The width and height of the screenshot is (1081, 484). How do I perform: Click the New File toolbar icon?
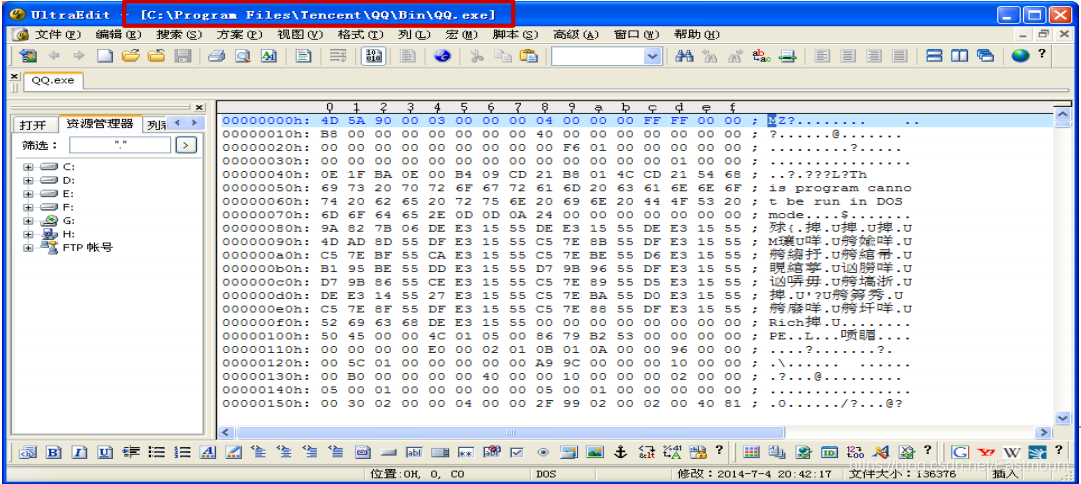105,56
